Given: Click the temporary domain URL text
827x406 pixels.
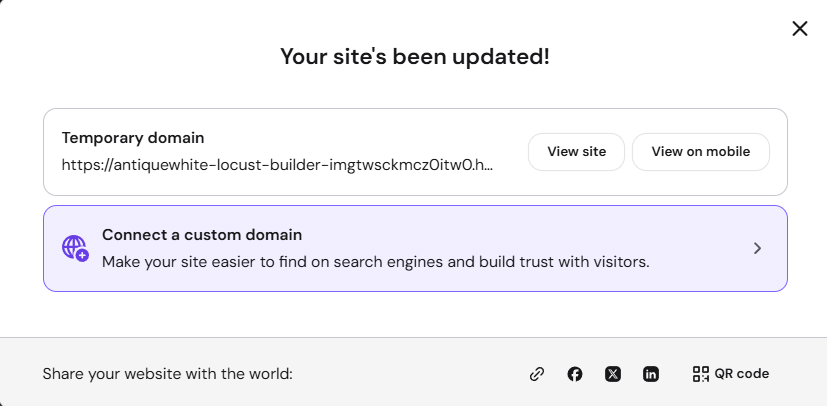Looking at the screenshot, I should [277, 165].
